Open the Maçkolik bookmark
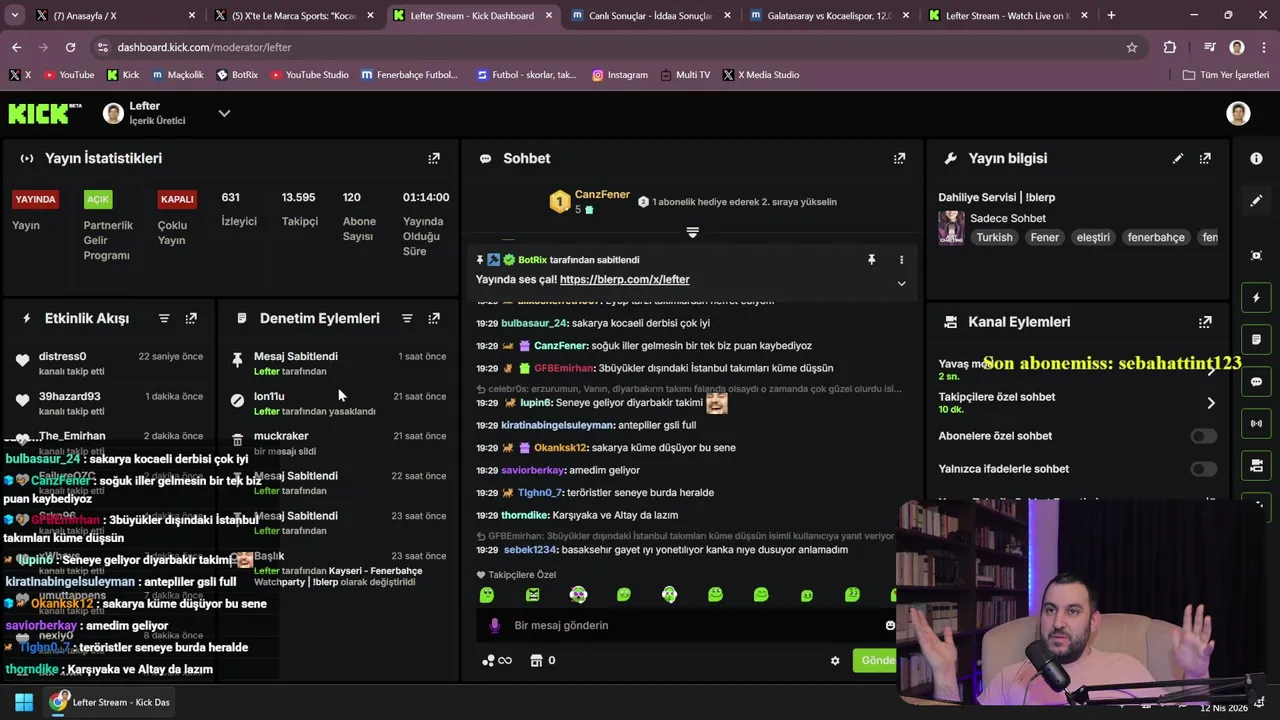The image size is (1280, 720). [177, 75]
